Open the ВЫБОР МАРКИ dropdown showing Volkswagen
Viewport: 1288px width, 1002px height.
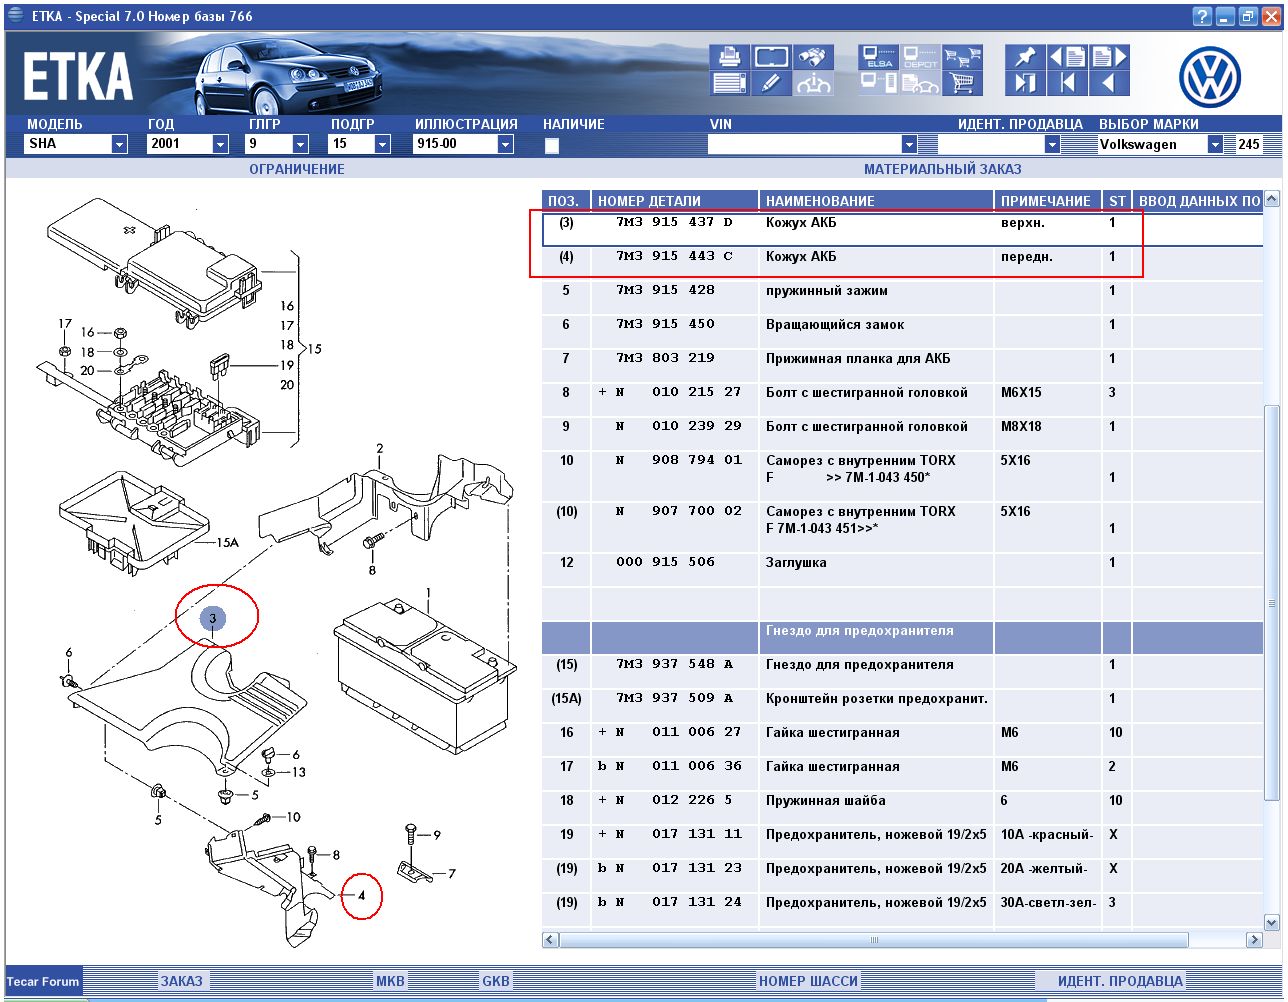click(1215, 145)
